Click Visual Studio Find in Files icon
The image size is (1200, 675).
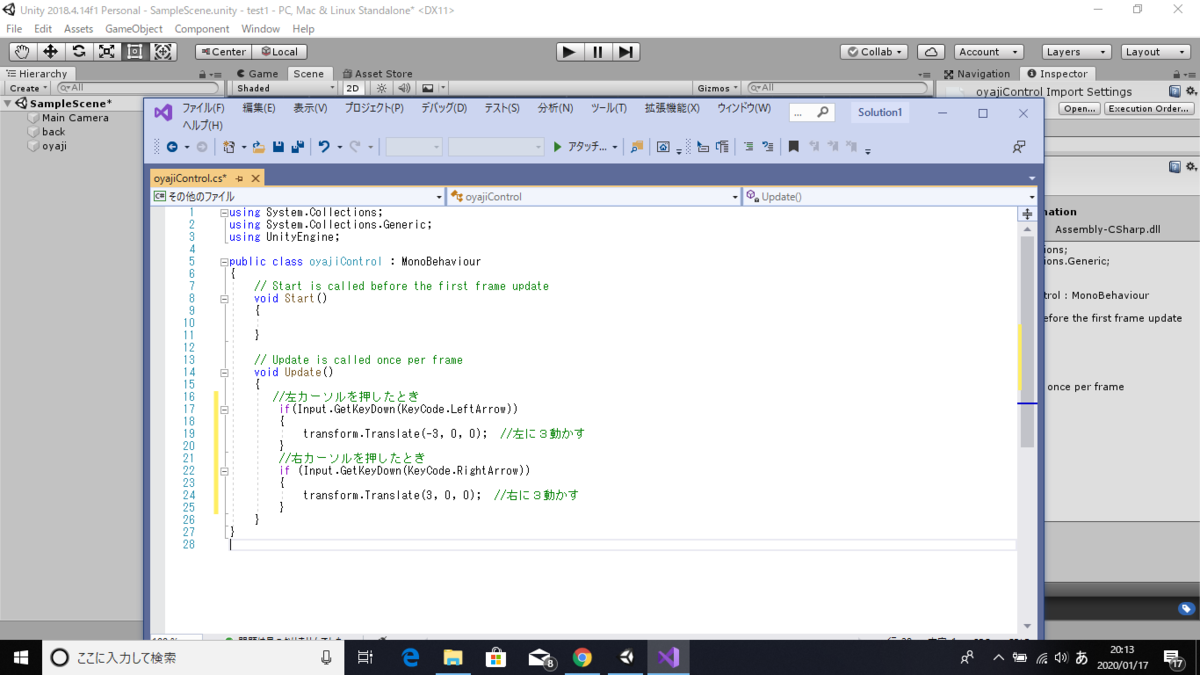click(x=636, y=147)
